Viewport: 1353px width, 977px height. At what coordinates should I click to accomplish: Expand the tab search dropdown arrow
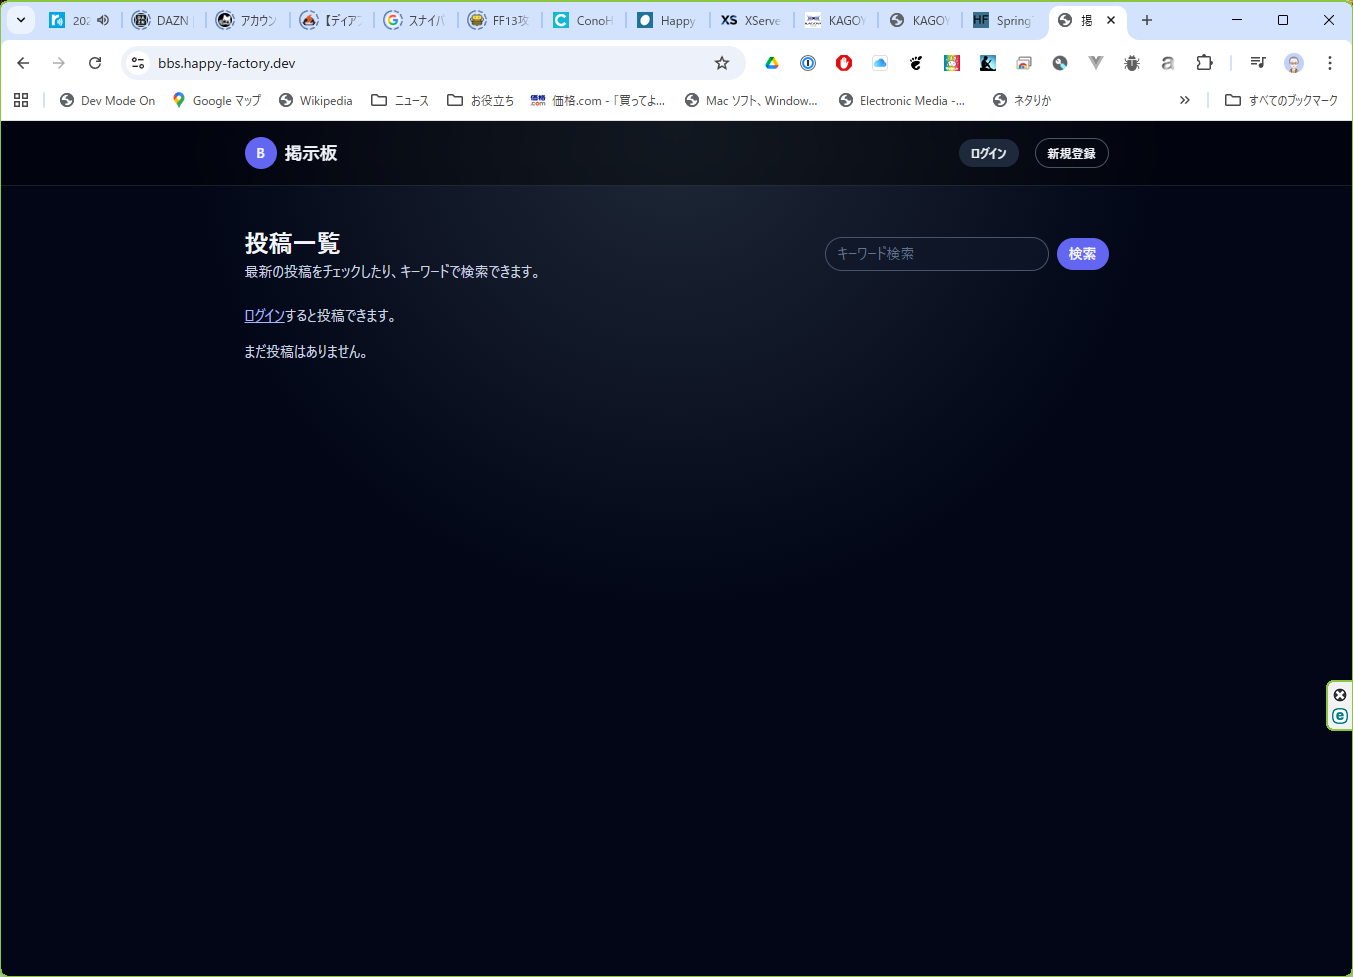click(x=21, y=20)
